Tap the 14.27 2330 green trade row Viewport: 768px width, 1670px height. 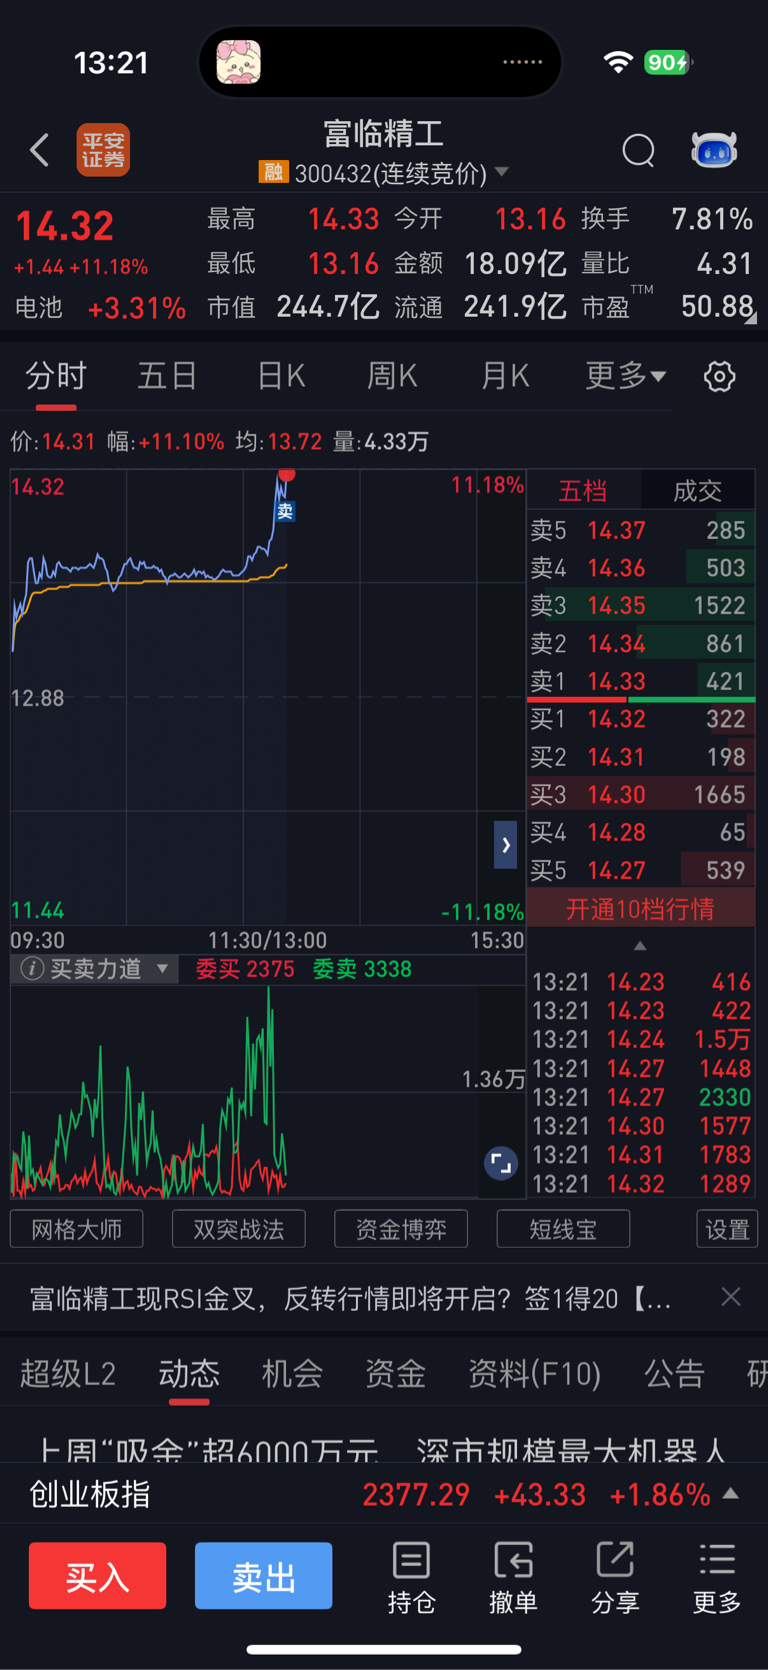point(641,1097)
